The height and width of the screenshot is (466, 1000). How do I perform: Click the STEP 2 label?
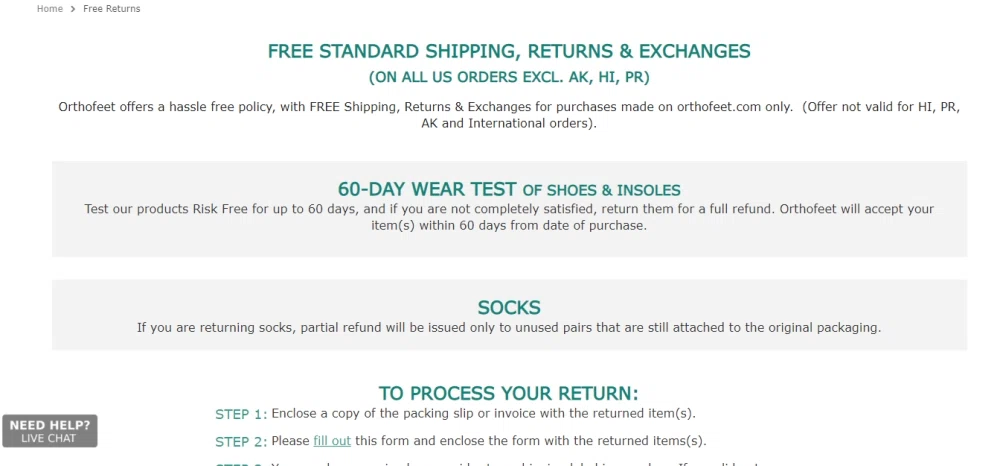tap(241, 441)
